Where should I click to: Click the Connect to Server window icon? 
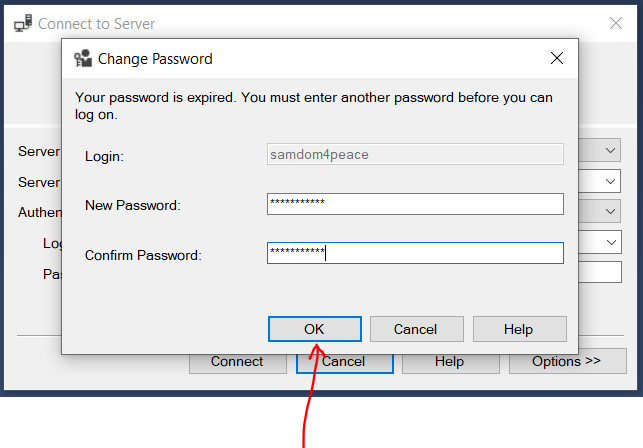[x=22, y=23]
